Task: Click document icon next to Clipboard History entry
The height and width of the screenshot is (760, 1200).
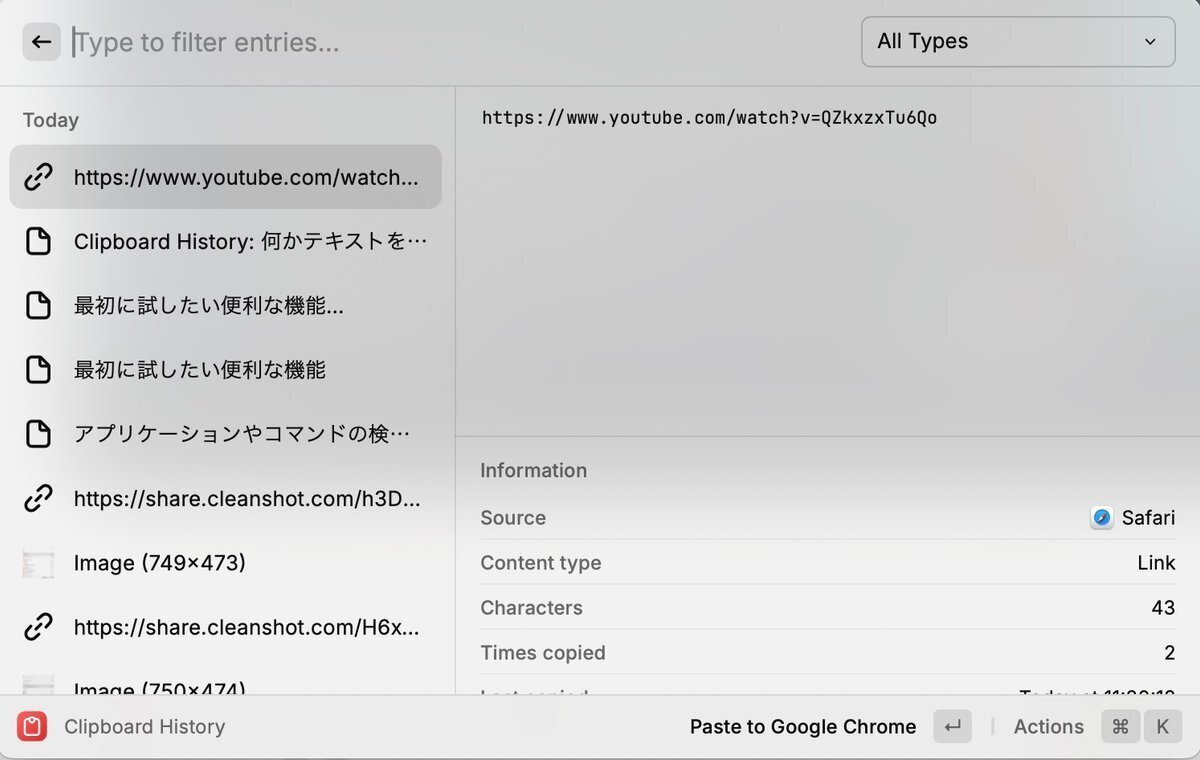Action: coord(38,242)
